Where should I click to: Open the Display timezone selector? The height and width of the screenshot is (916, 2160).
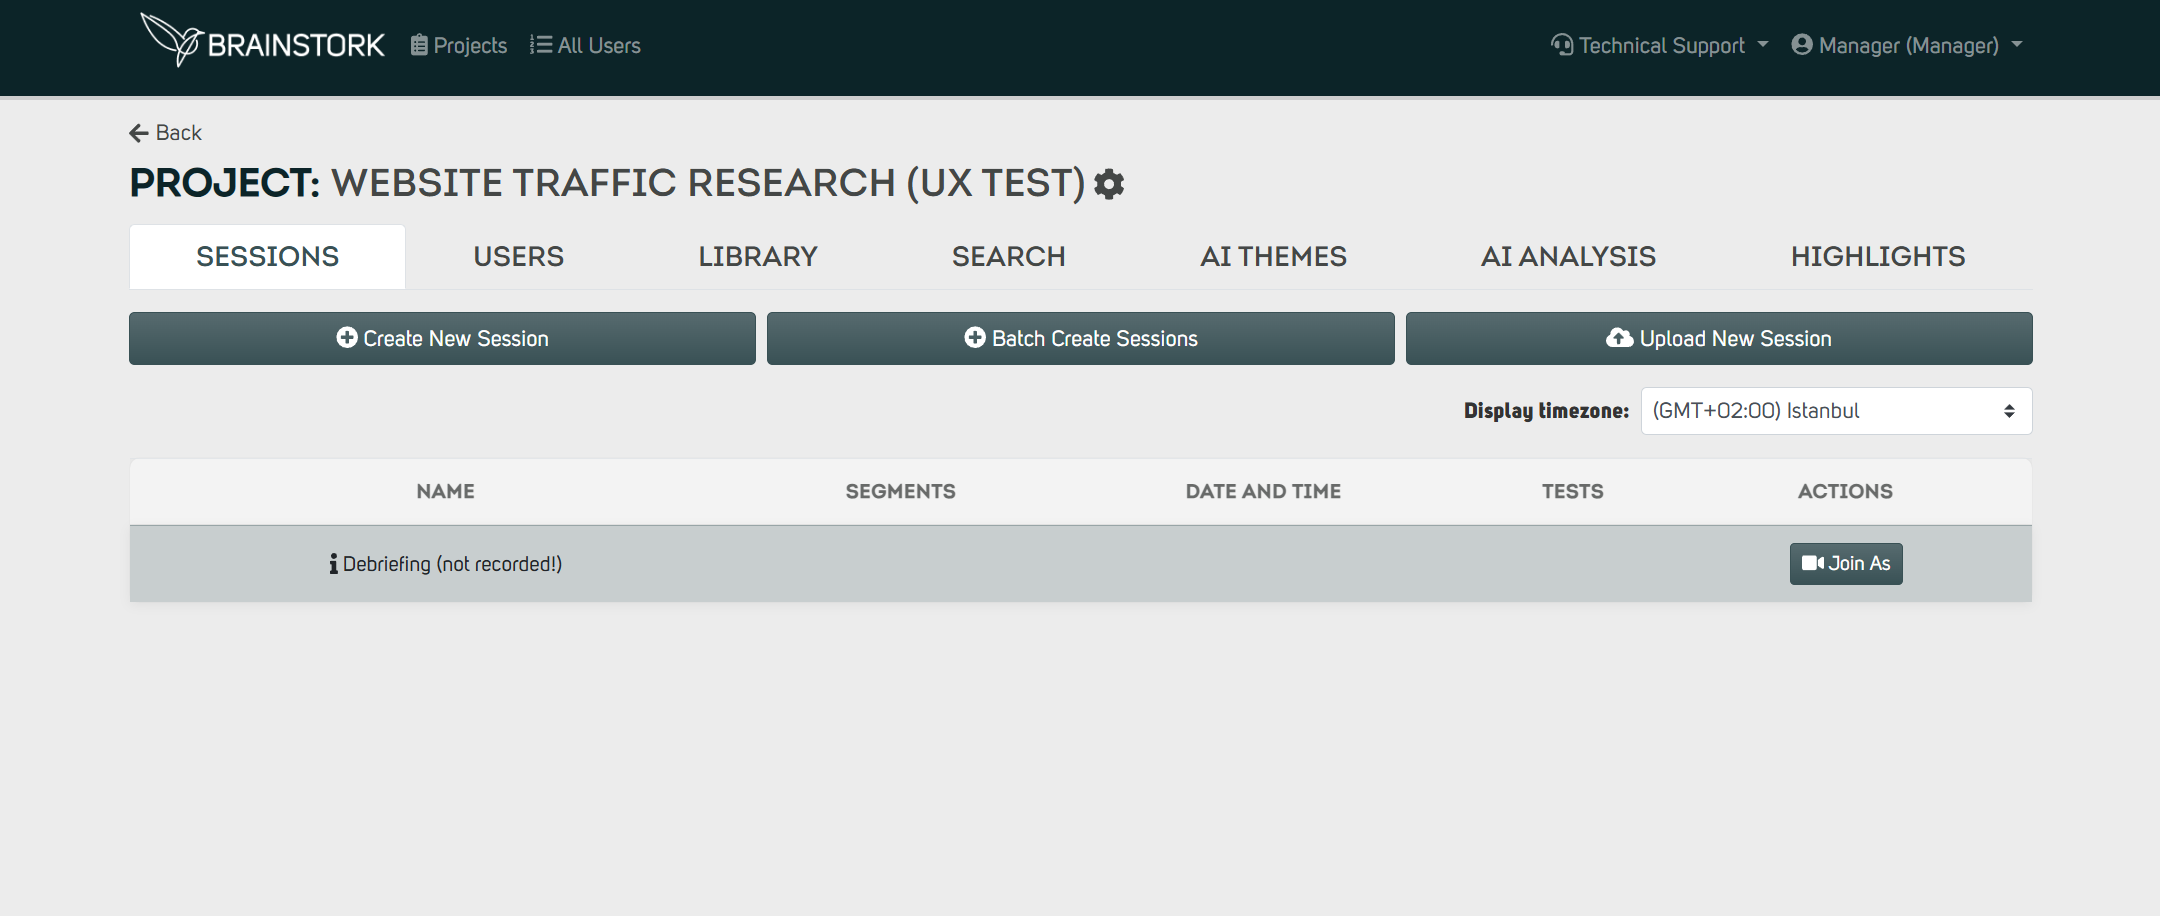point(1836,411)
